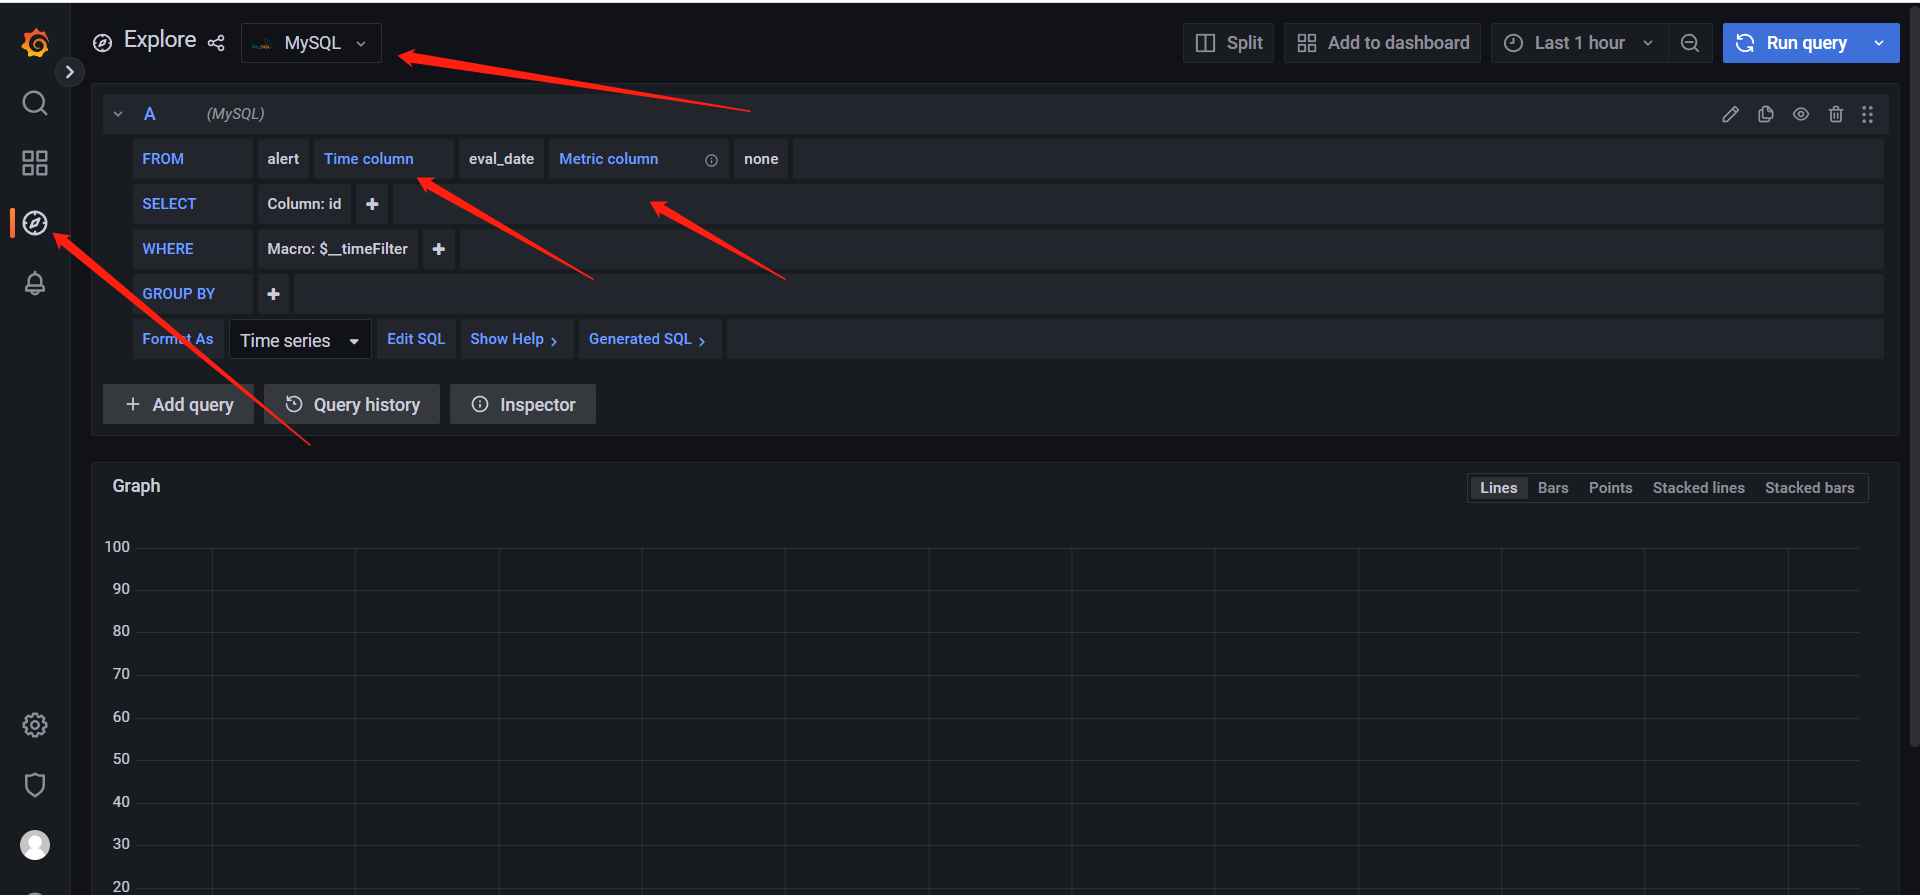The width and height of the screenshot is (1920, 895).
Task: Duplicate query A
Action: click(1766, 114)
